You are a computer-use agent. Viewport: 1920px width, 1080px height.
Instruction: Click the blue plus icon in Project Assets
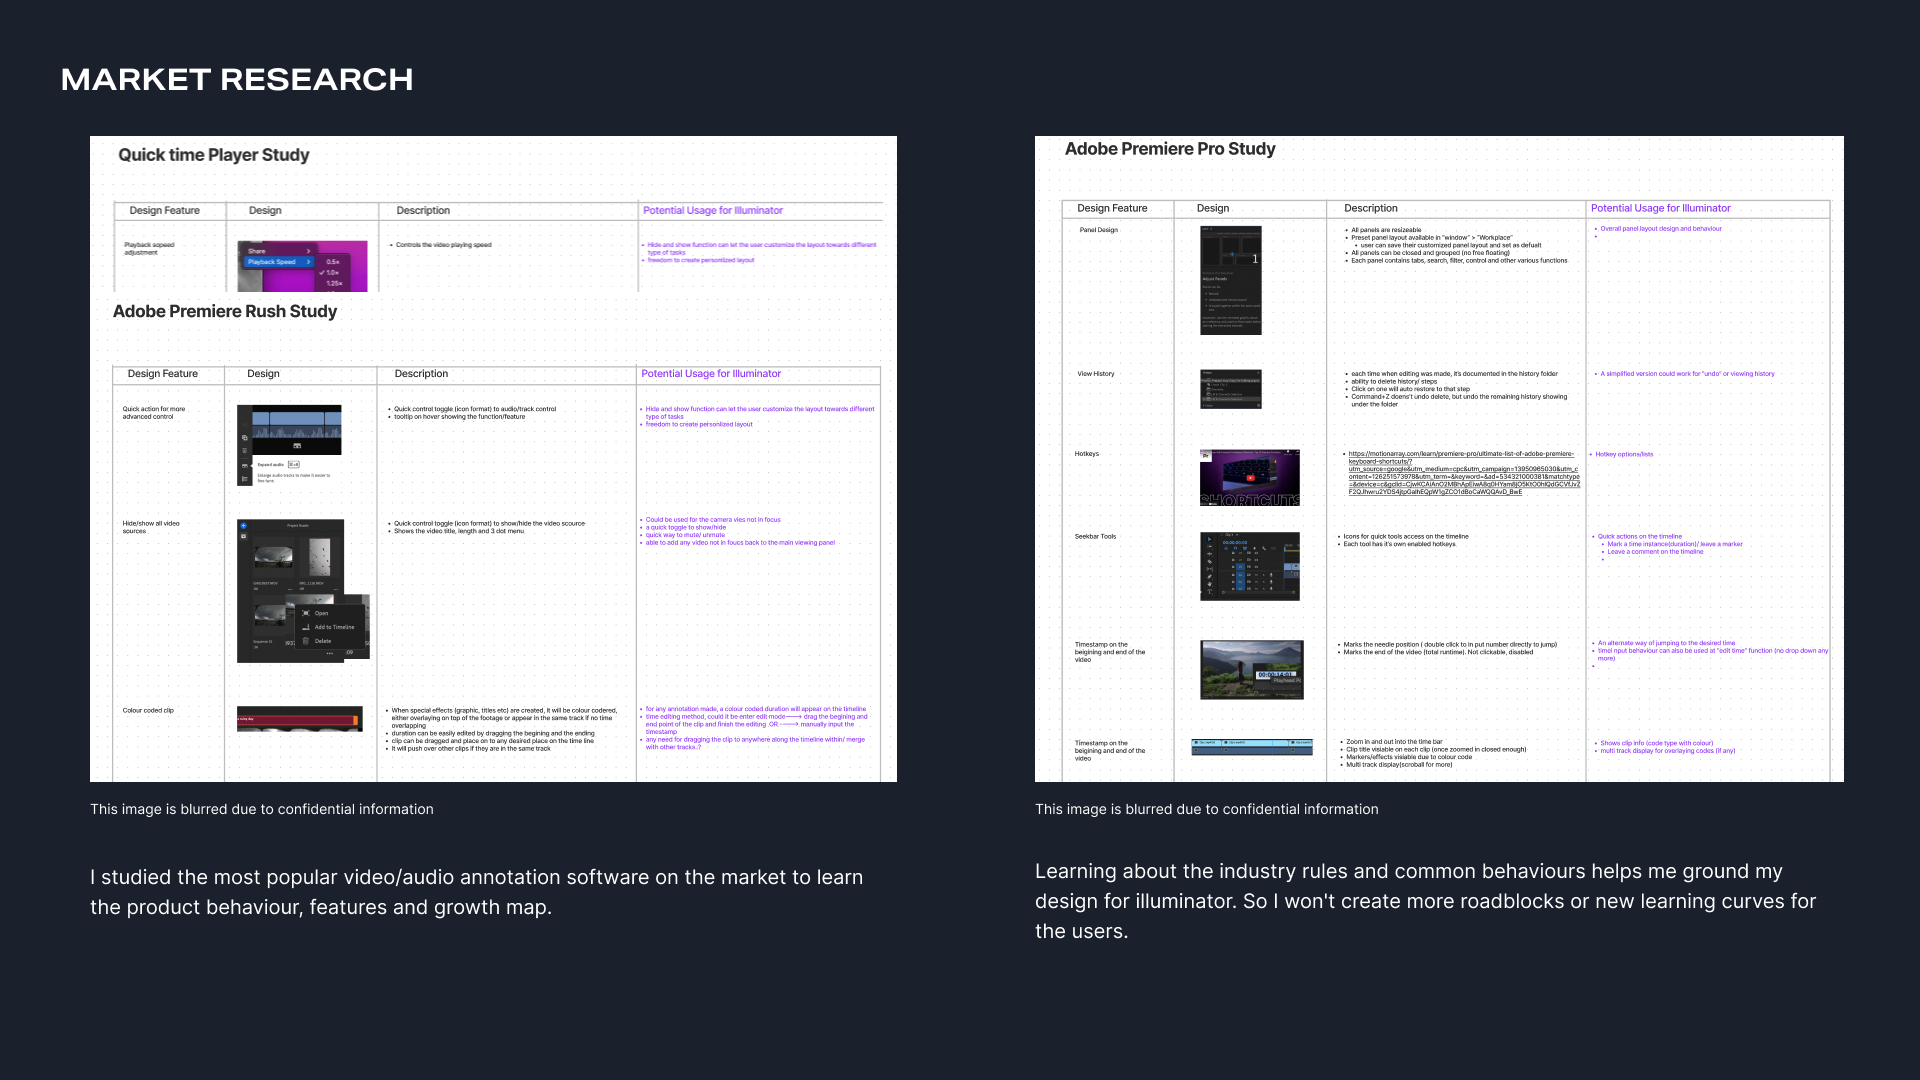coord(243,525)
